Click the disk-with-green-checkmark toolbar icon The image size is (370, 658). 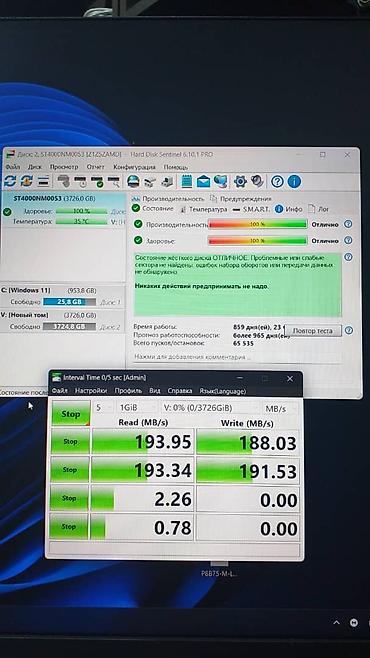point(97,181)
